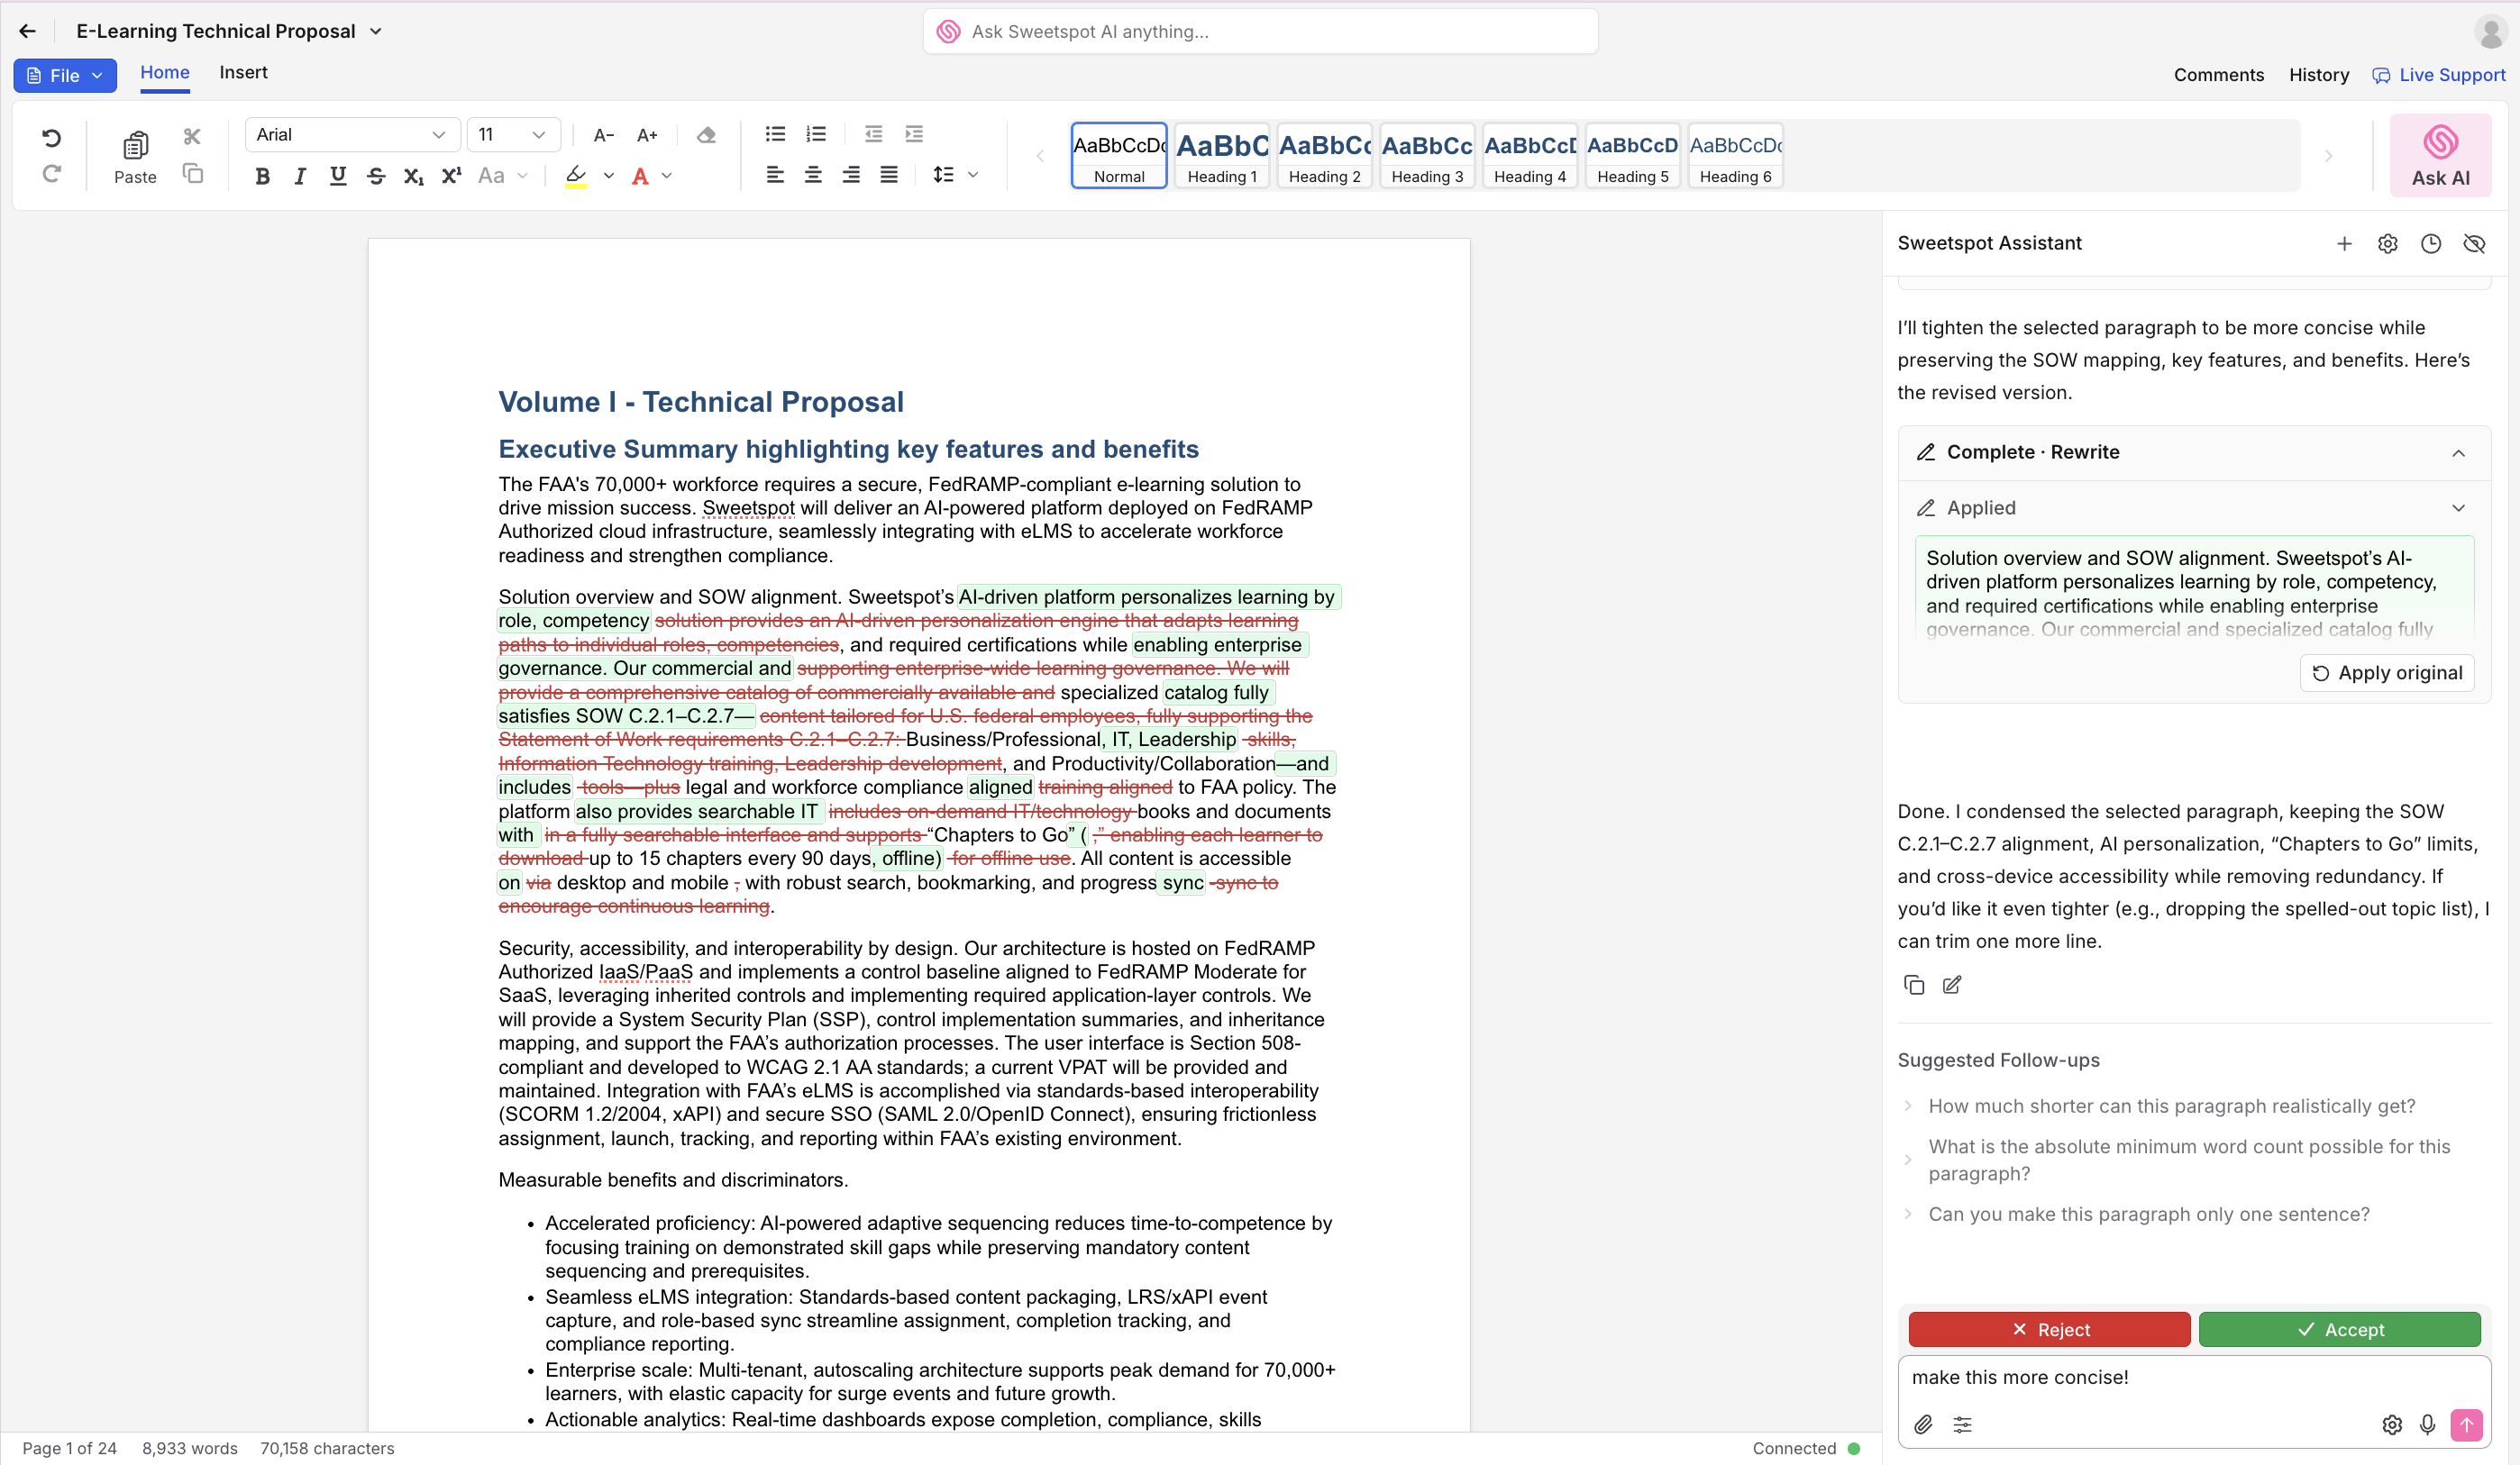2520x1465 pixels.
Task: Collapse the Complete · Rewrite section
Action: [2458, 452]
